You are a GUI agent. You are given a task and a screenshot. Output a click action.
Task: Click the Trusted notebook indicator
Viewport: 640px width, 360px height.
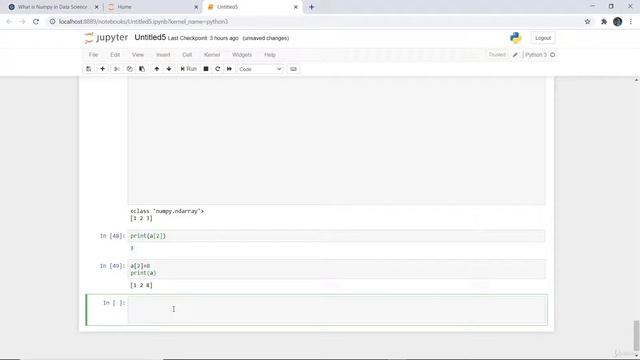click(x=497, y=55)
